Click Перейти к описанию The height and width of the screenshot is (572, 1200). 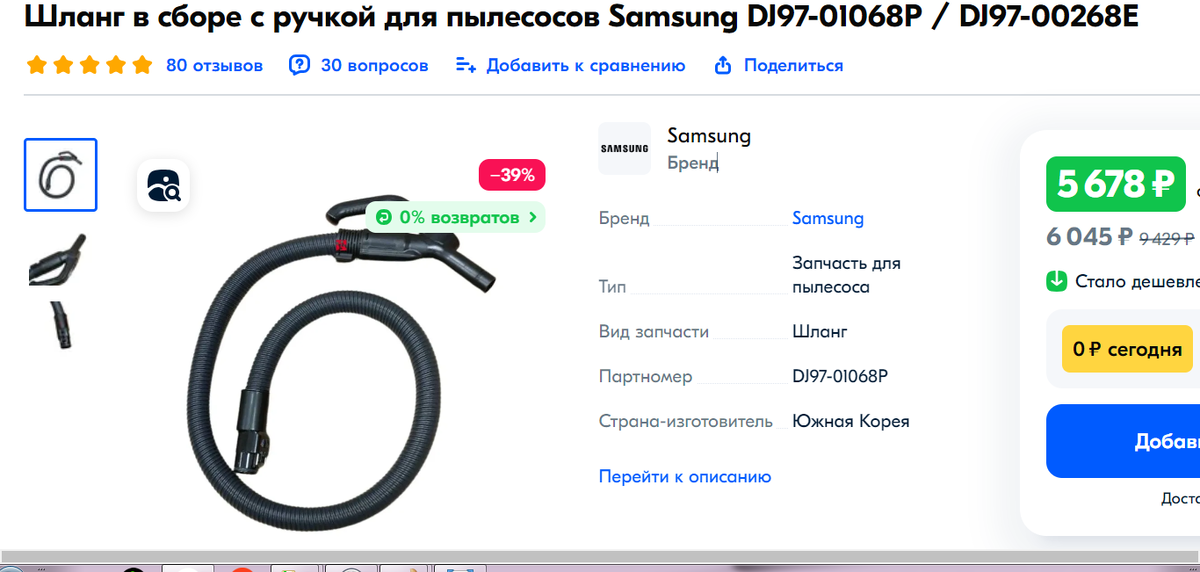point(685,477)
